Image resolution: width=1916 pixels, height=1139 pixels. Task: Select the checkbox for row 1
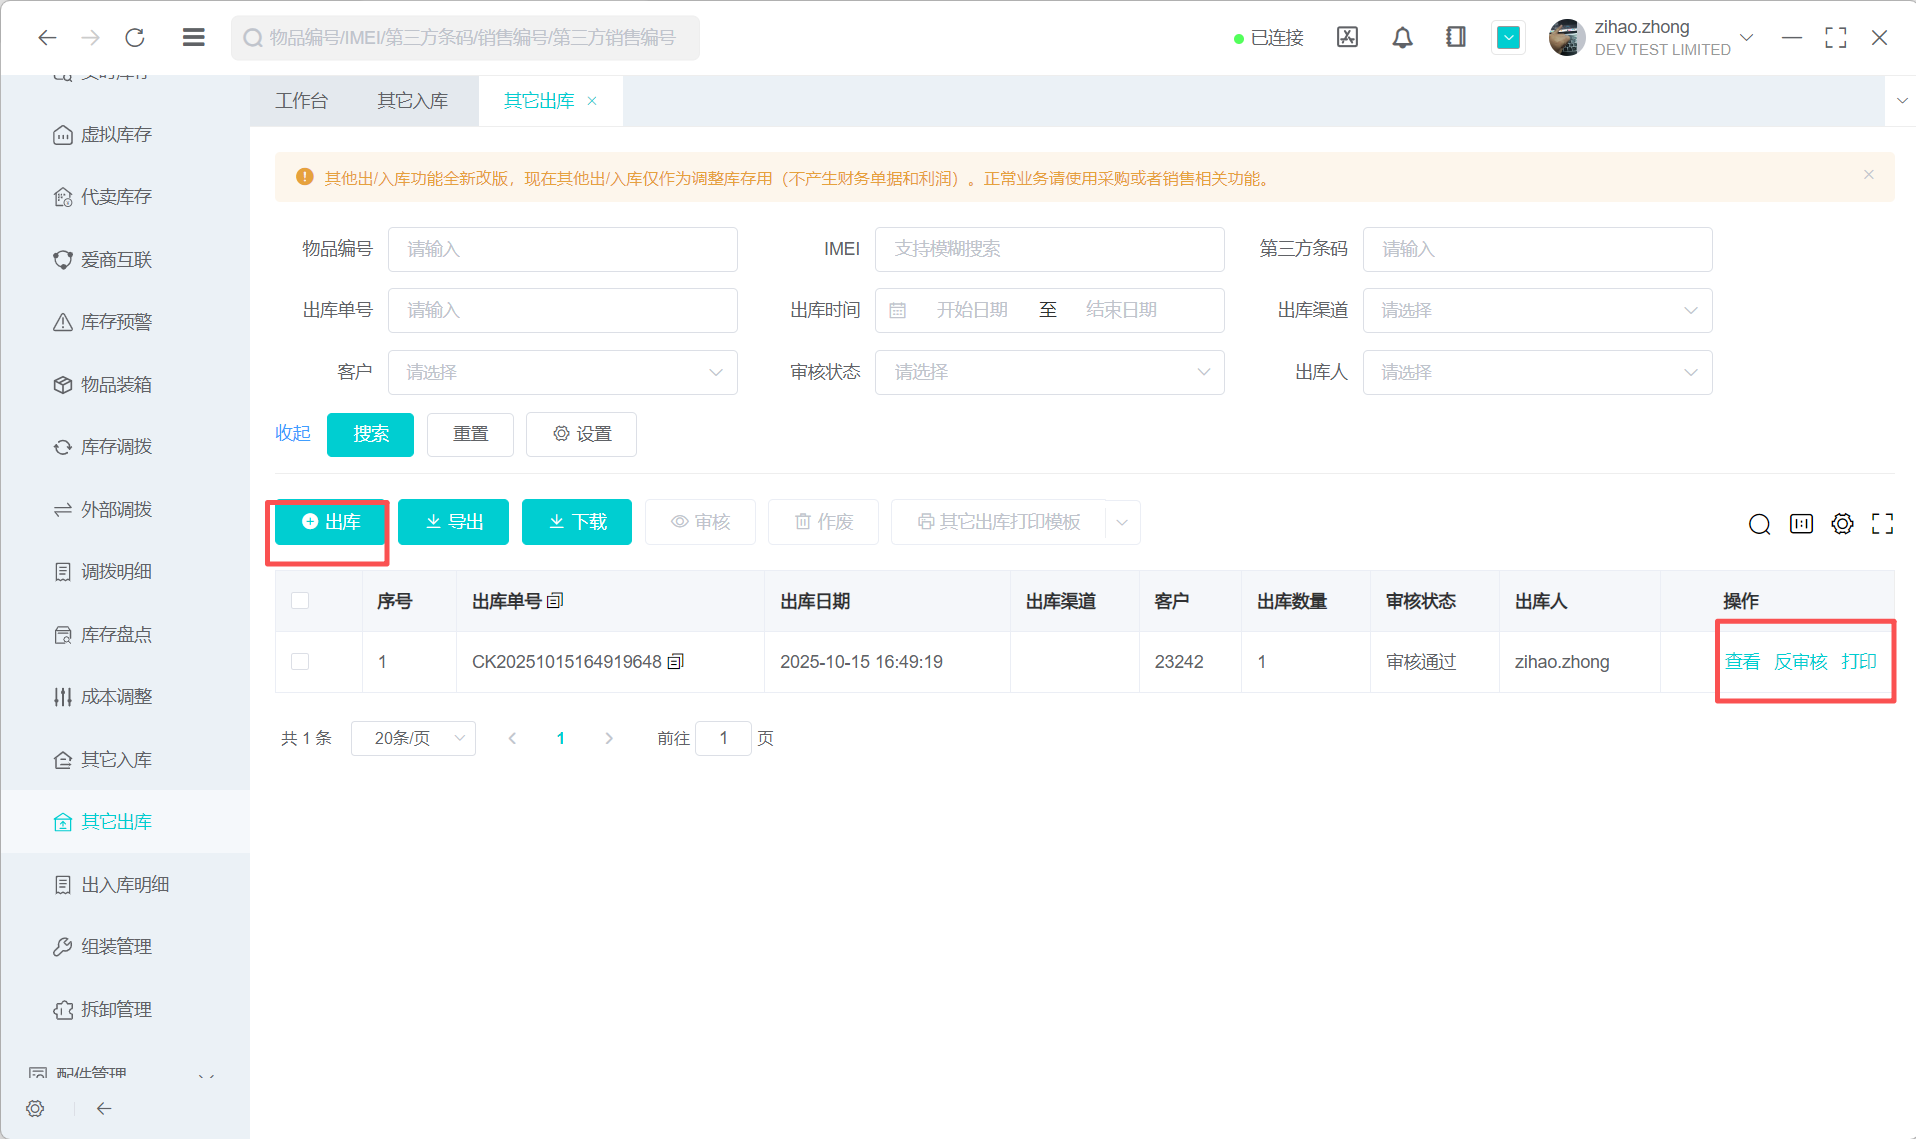point(300,662)
